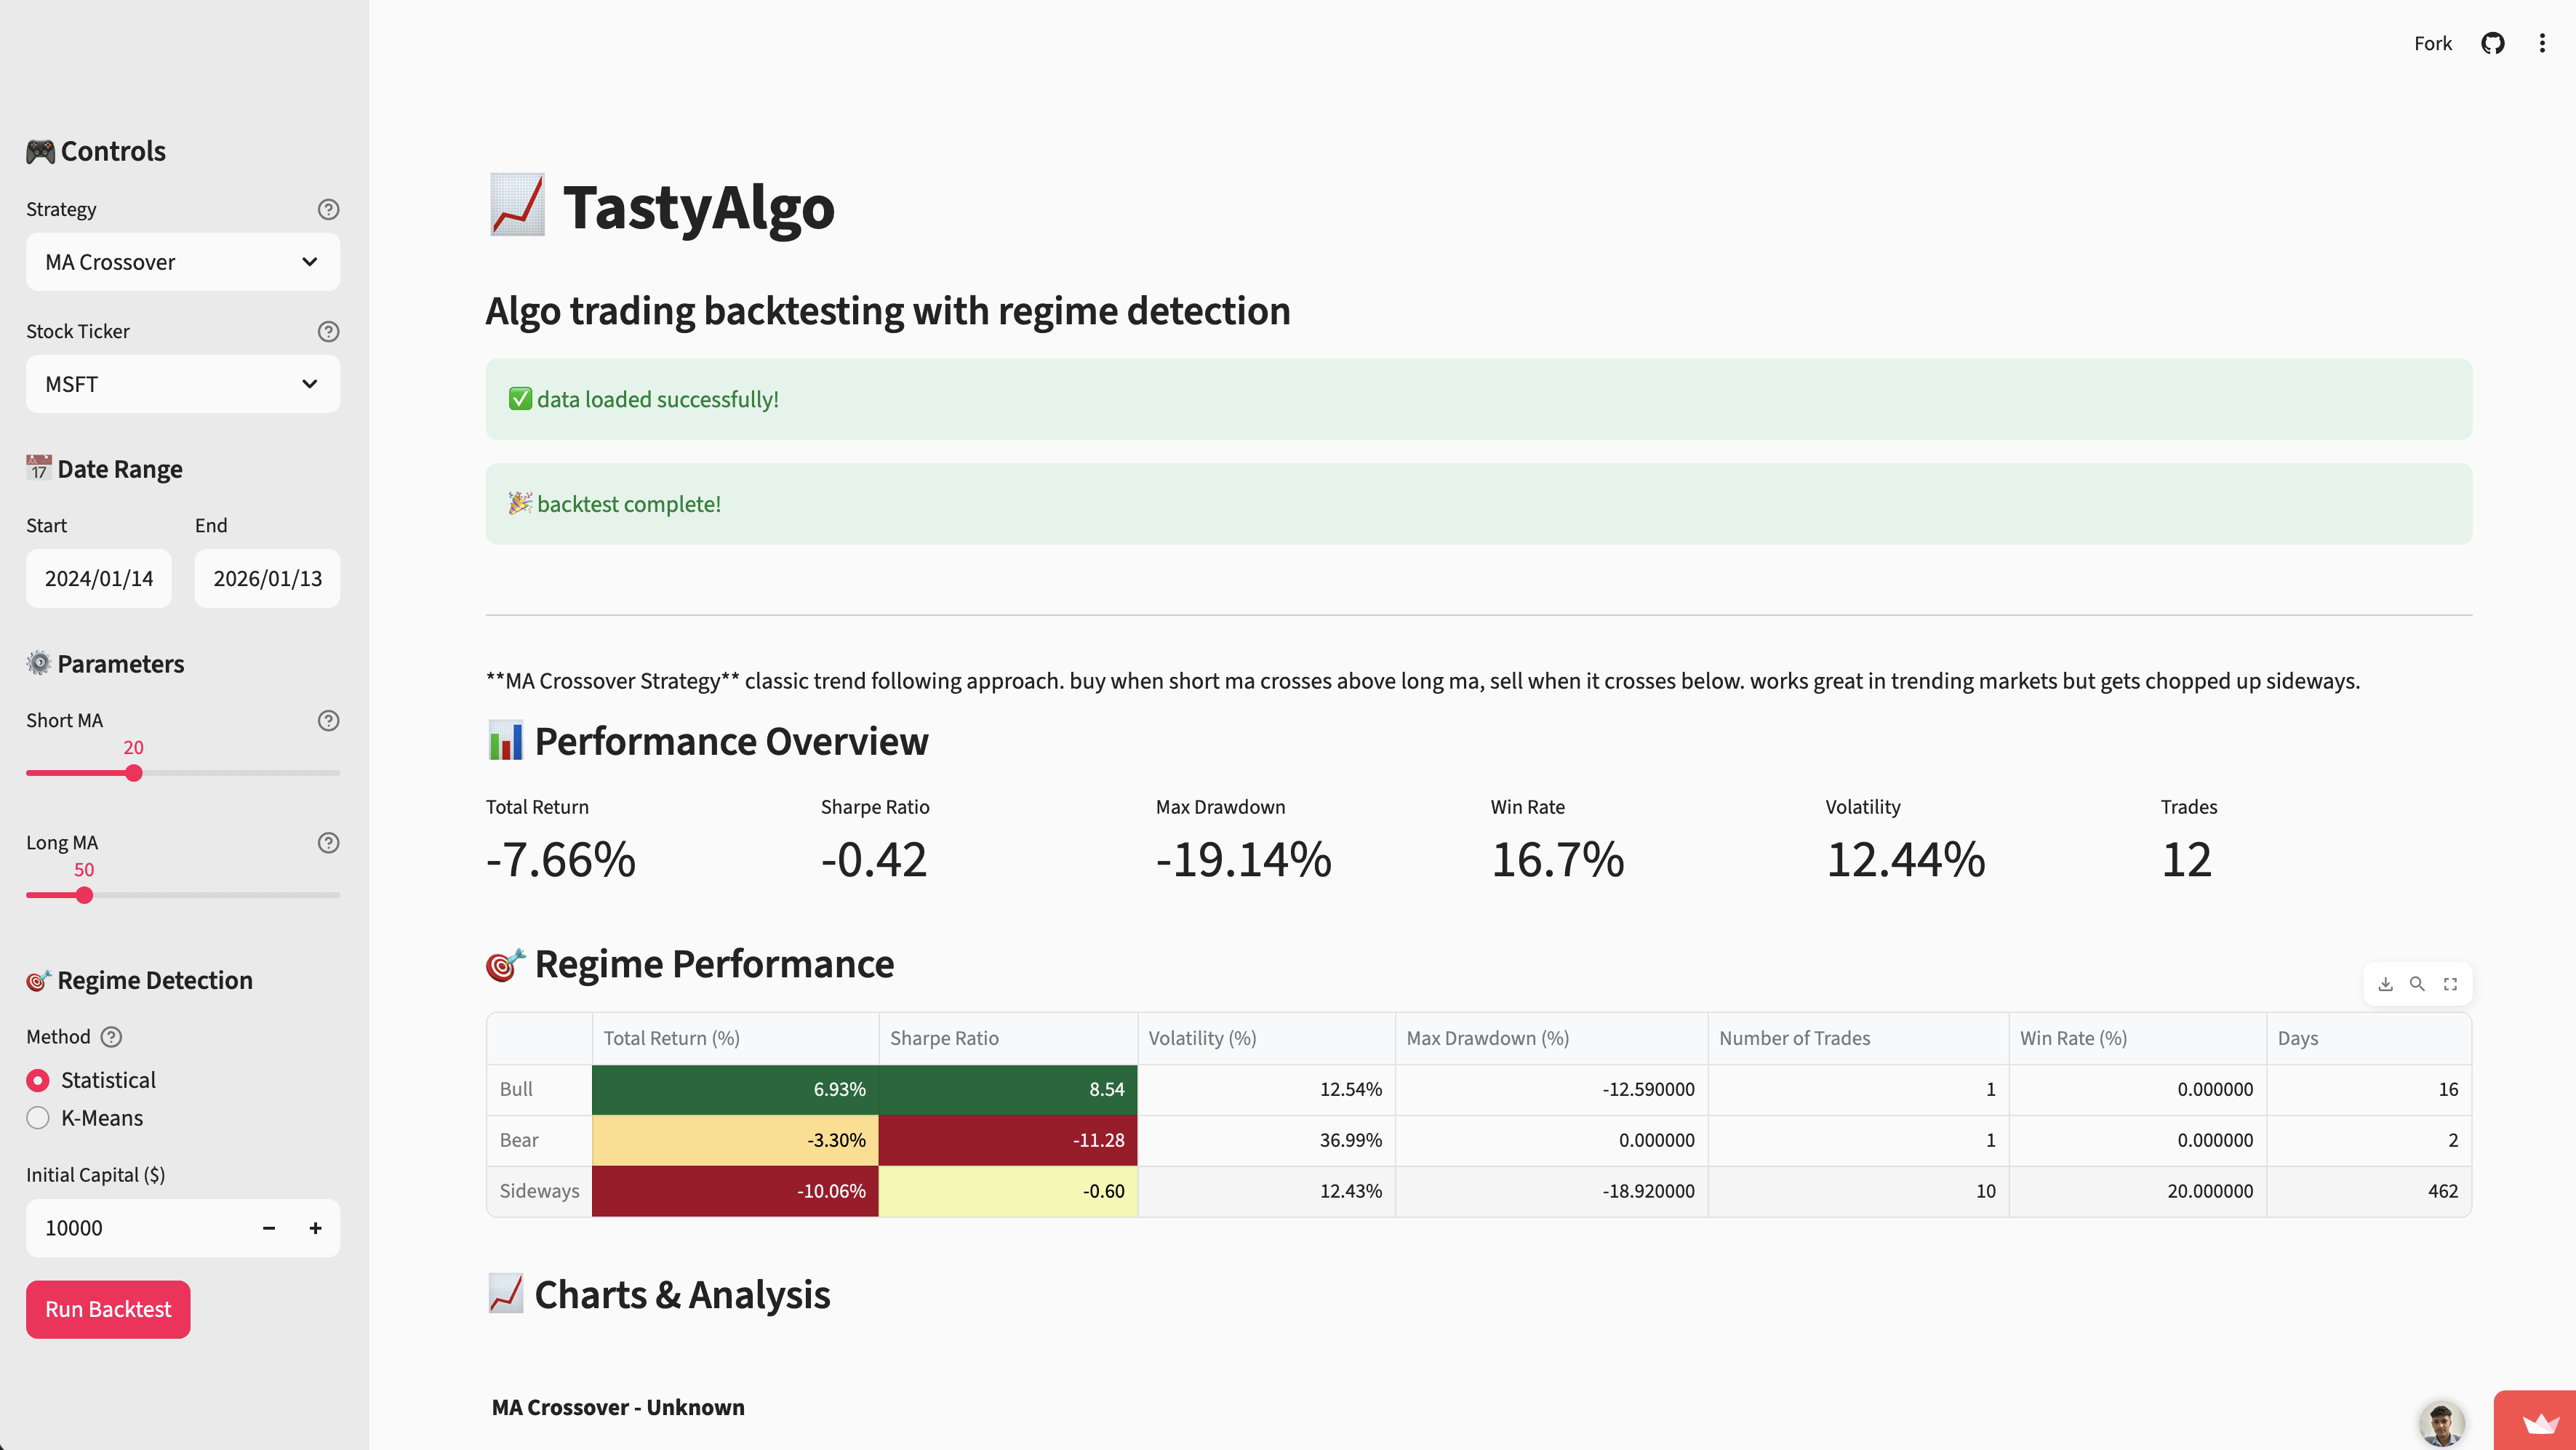Download the regime table as CSV
Image resolution: width=2576 pixels, height=1450 pixels.
pyautogui.click(x=2385, y=984)
